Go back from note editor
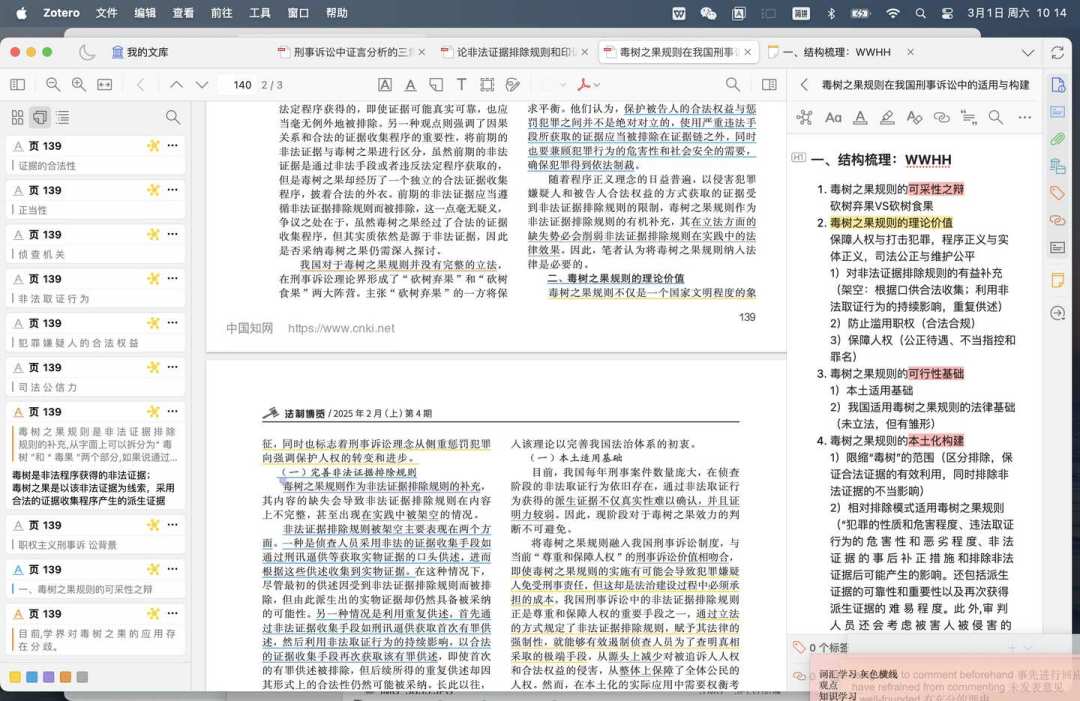Viewport: 1080px width, 701px height. tap(804, 85)
